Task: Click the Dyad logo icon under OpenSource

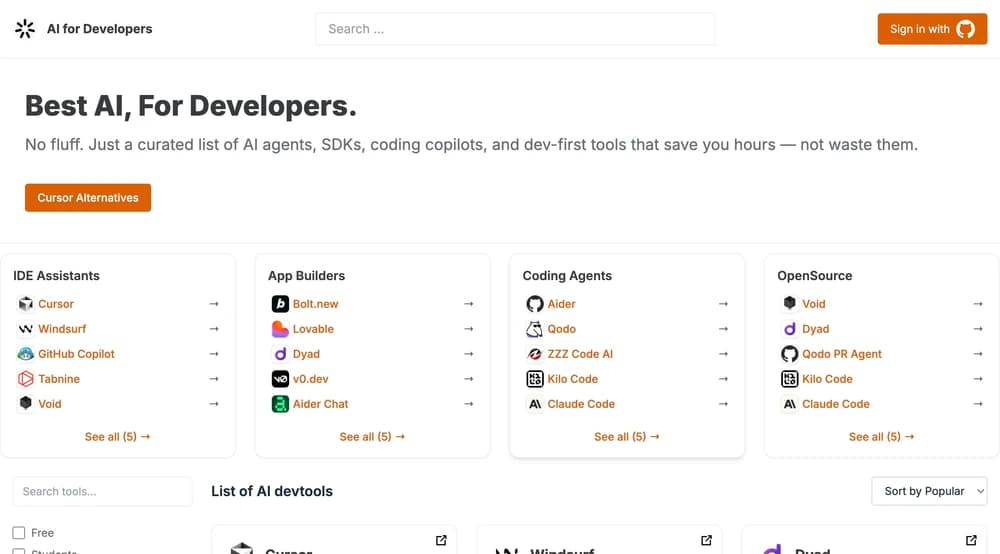Action: [790, 329]
